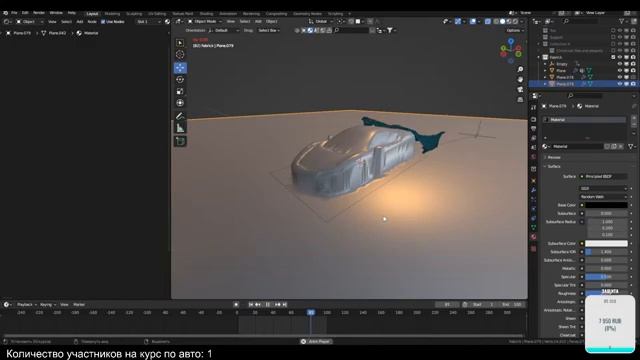Jump to timeline end button

tap(284, 304)
